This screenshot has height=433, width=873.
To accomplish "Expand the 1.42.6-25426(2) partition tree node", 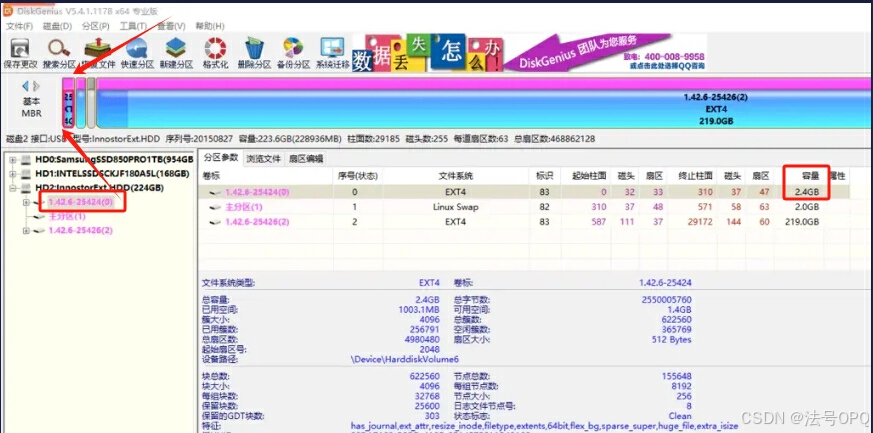I will [x=26, y=230].
